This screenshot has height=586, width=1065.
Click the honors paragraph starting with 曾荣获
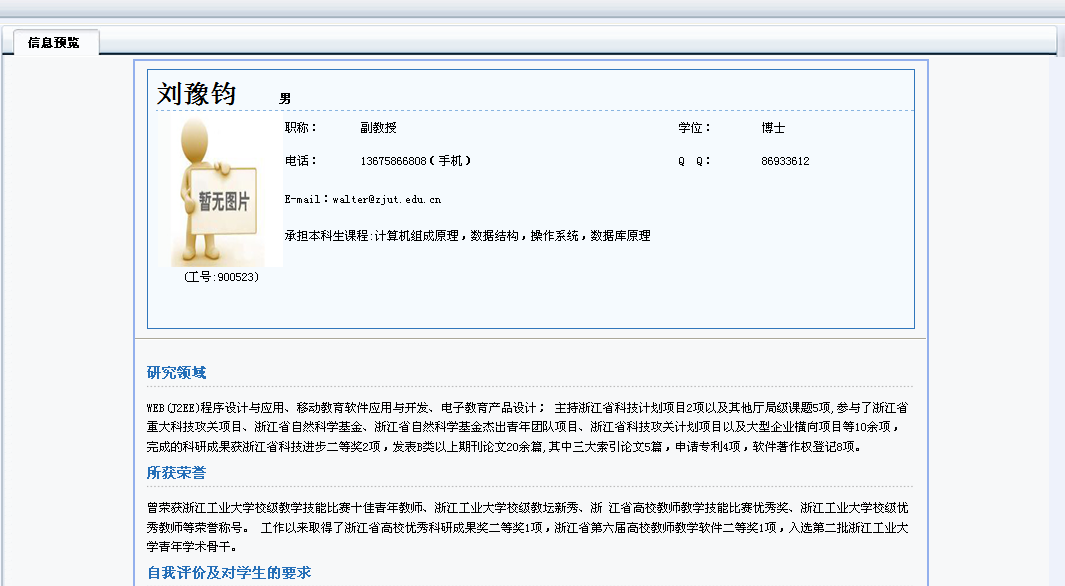527,527
